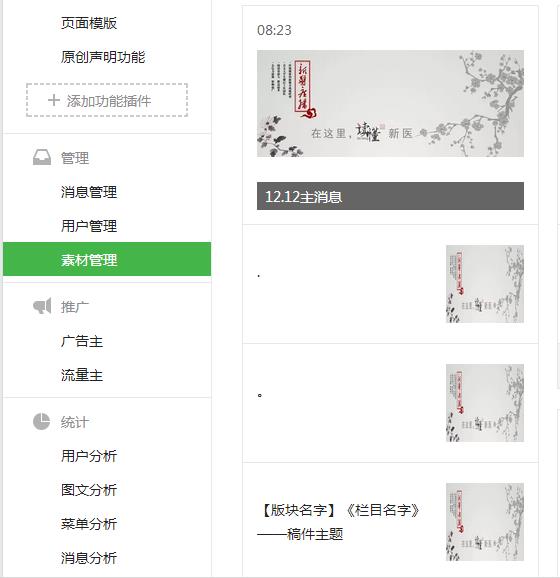Screen dimensions: 560x578
Task: Open 原创声明功能 menu item
Action: pyautogui.click(x=103, y=57)
